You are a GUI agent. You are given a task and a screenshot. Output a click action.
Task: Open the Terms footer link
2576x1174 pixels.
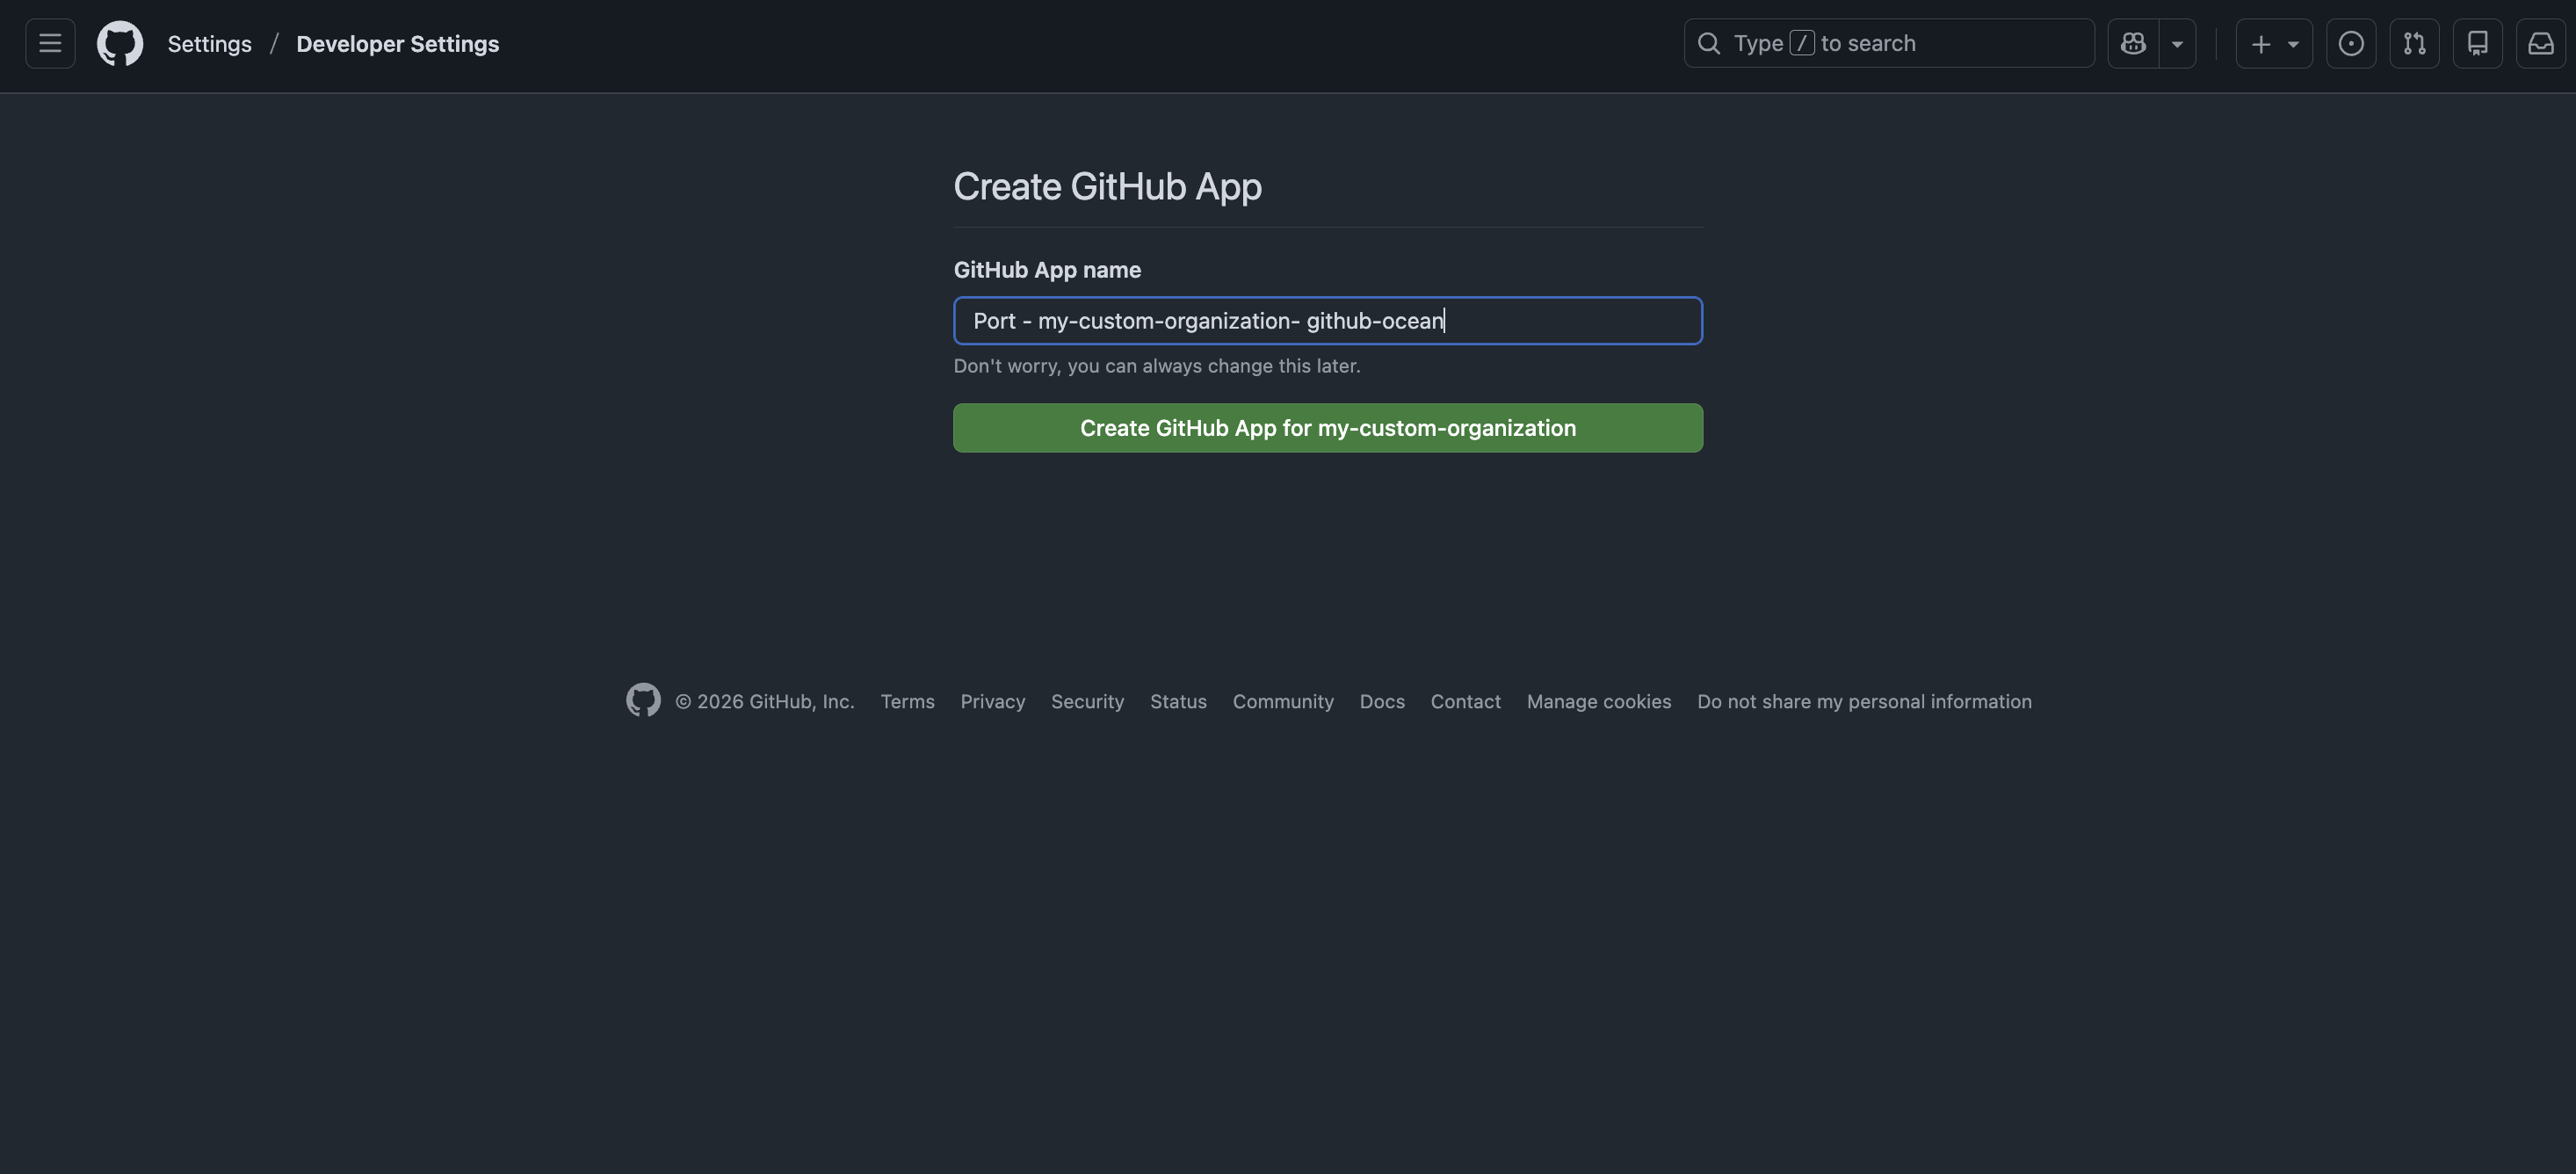[907, 701]
